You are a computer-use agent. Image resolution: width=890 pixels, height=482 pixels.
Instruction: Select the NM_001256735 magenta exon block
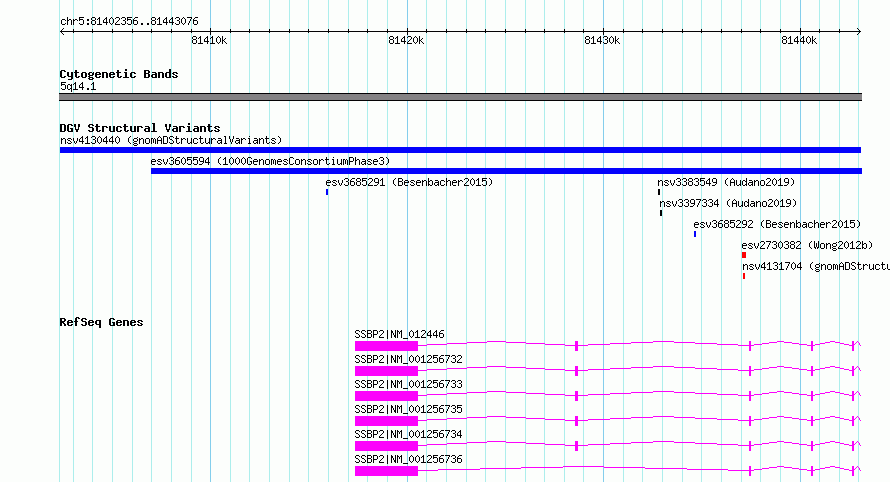[387, 421]
